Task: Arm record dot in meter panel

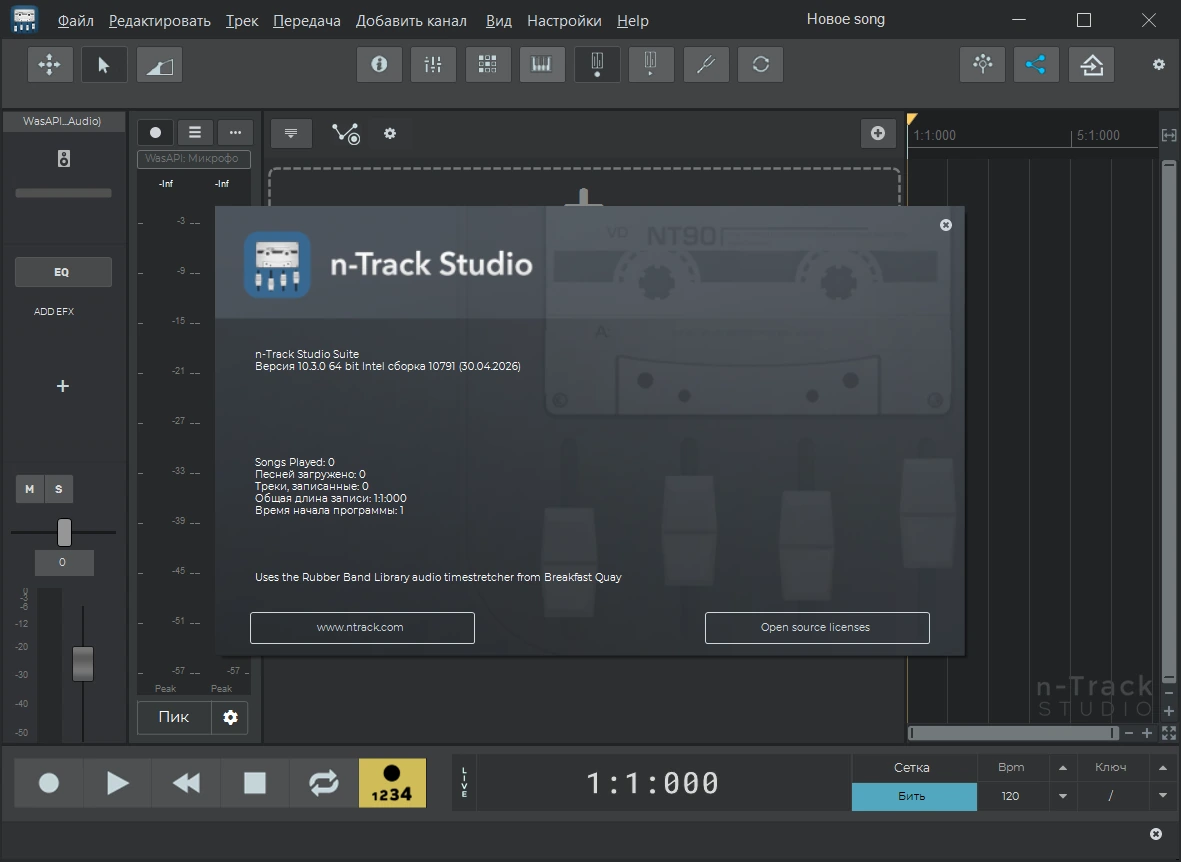Action: (155, 133)
